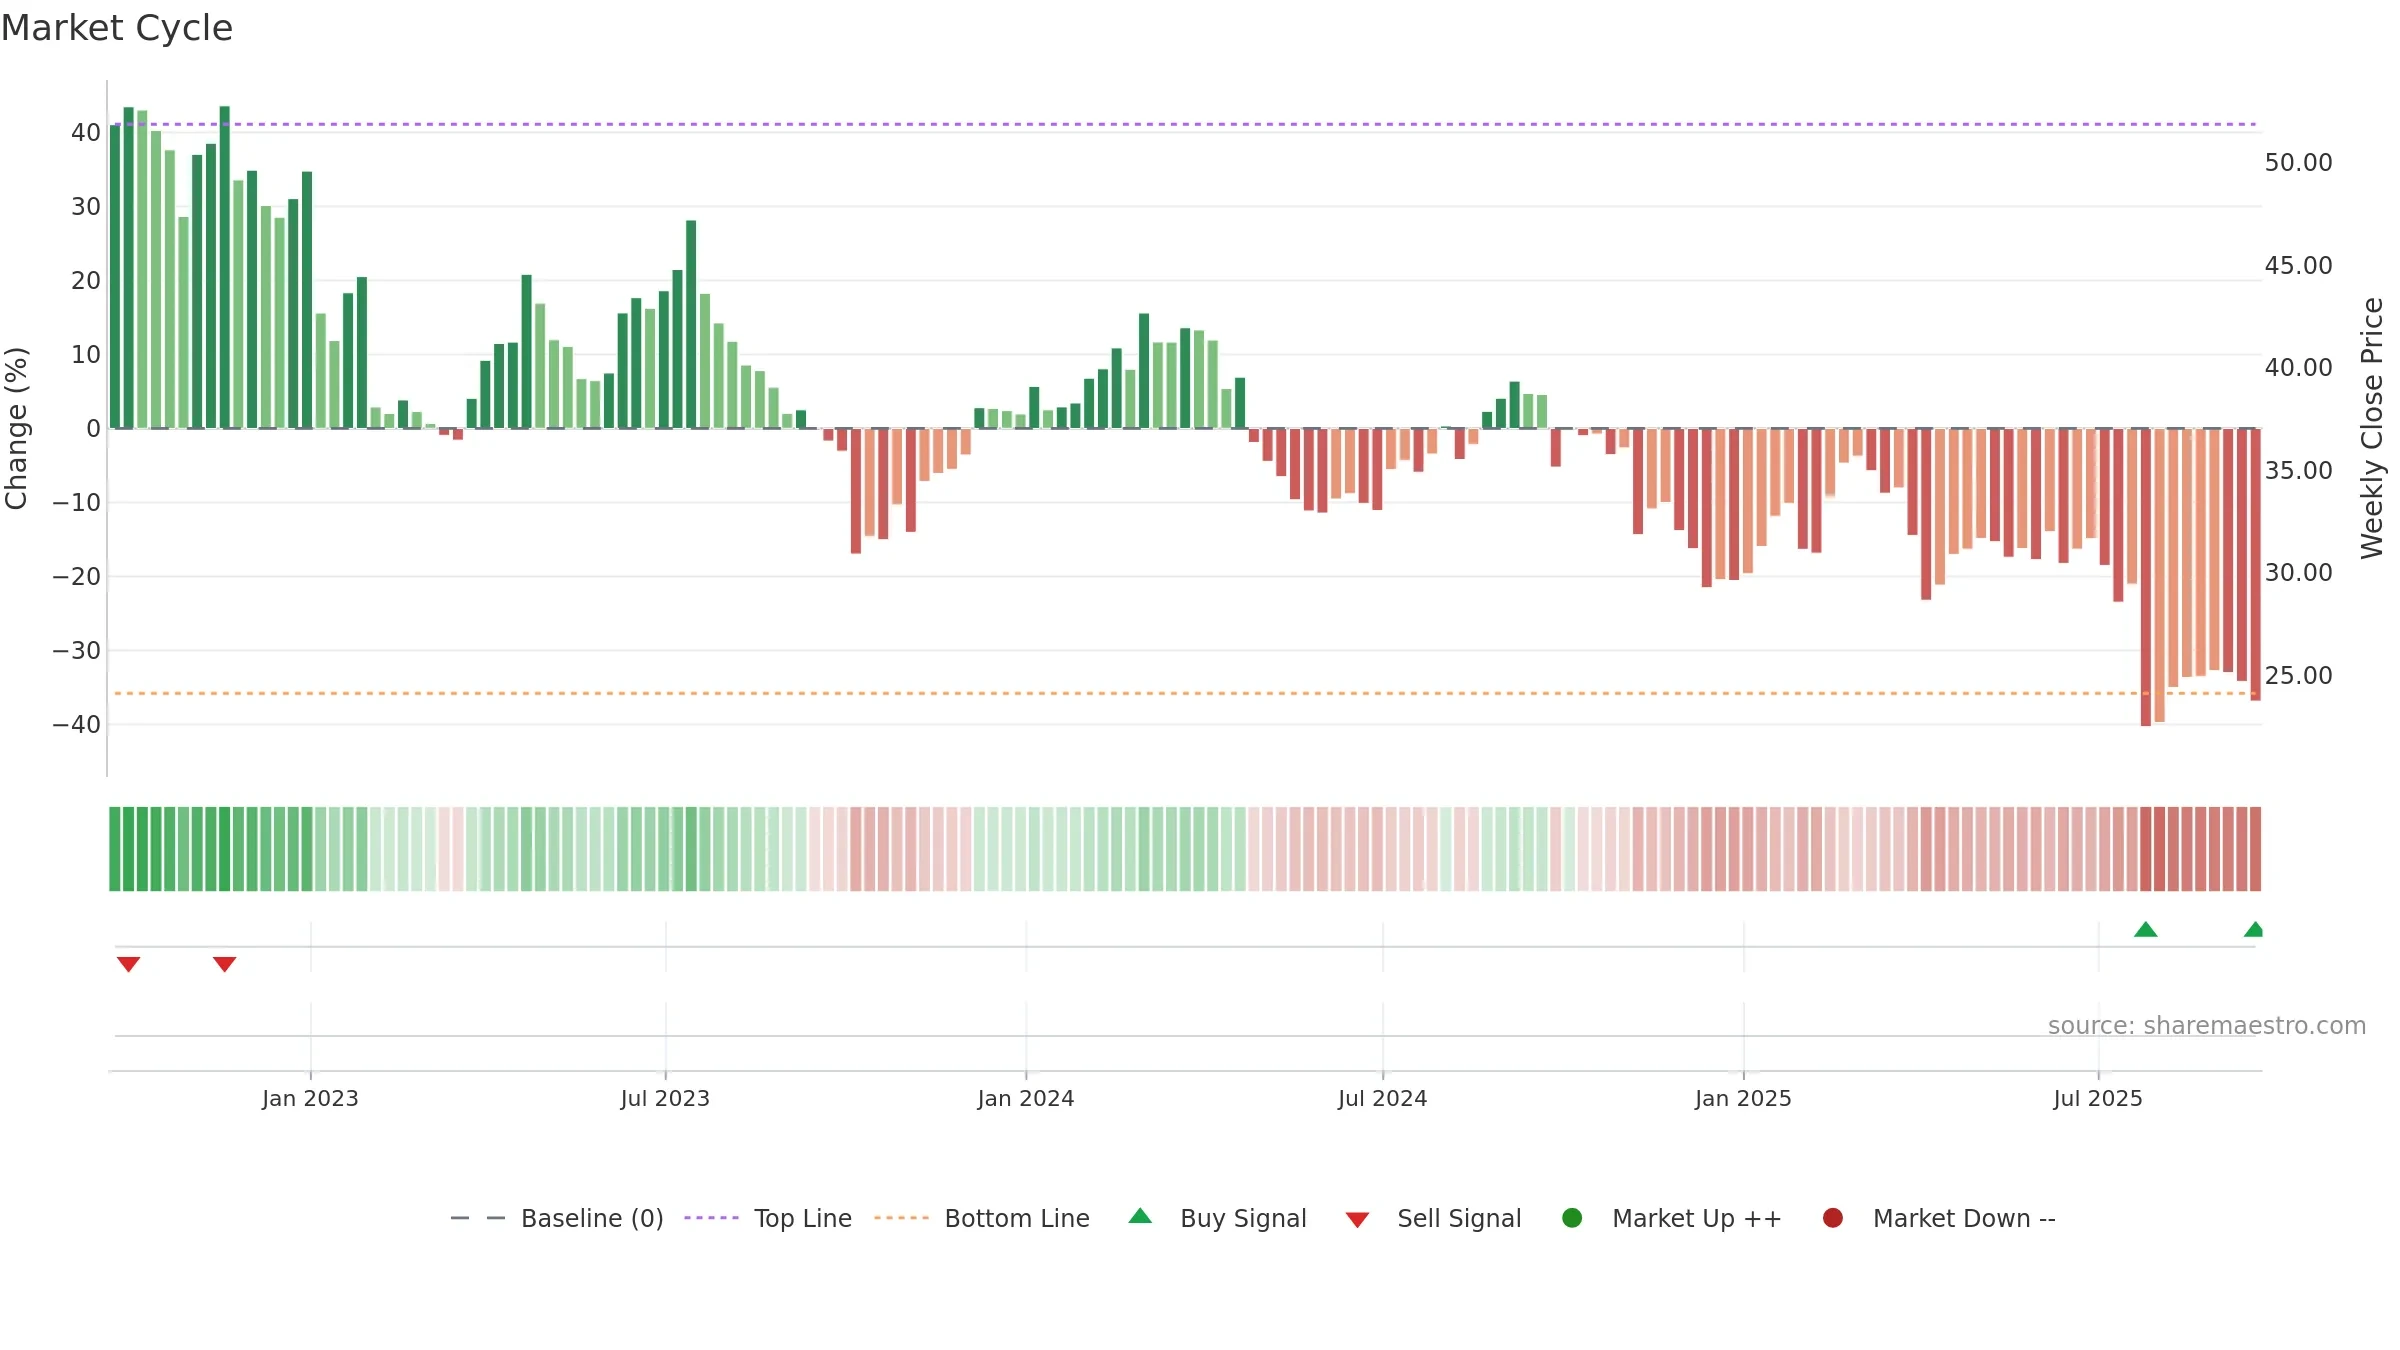Click the gray dashed Baseline legend sample

(478, 1218)
